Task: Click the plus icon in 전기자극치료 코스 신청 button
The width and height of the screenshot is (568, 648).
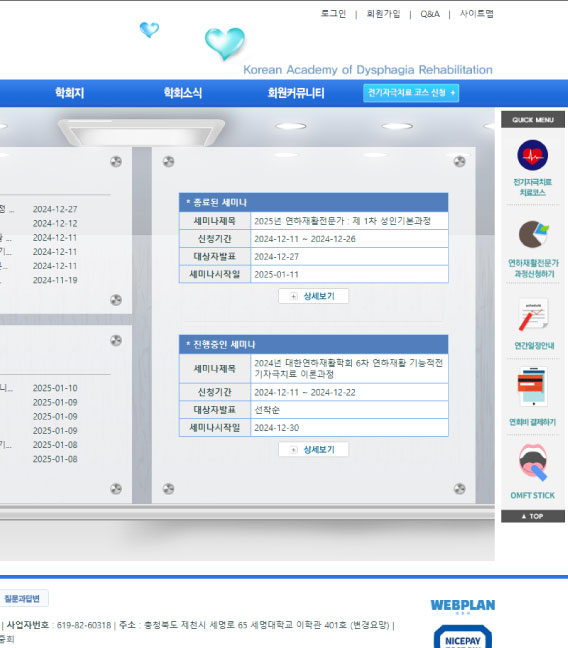Action: [453, 93]
